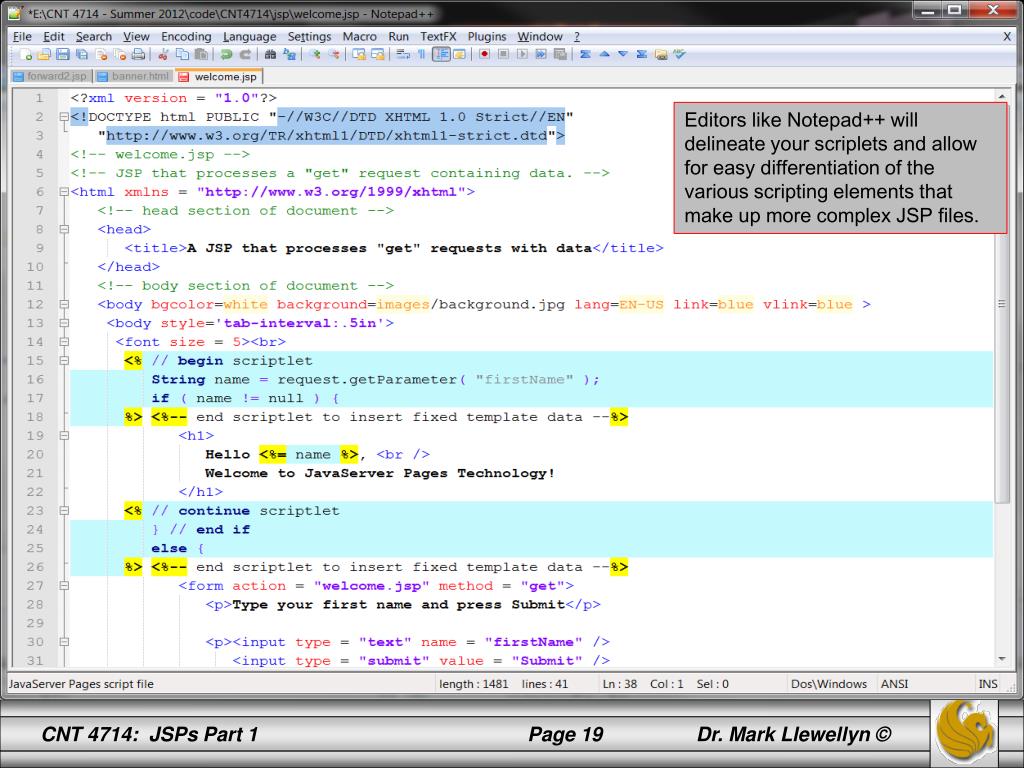This screenshot has width=1024, height=768.
Task: Cut selection using the scissors icon
Action: (x=163, y=55)
